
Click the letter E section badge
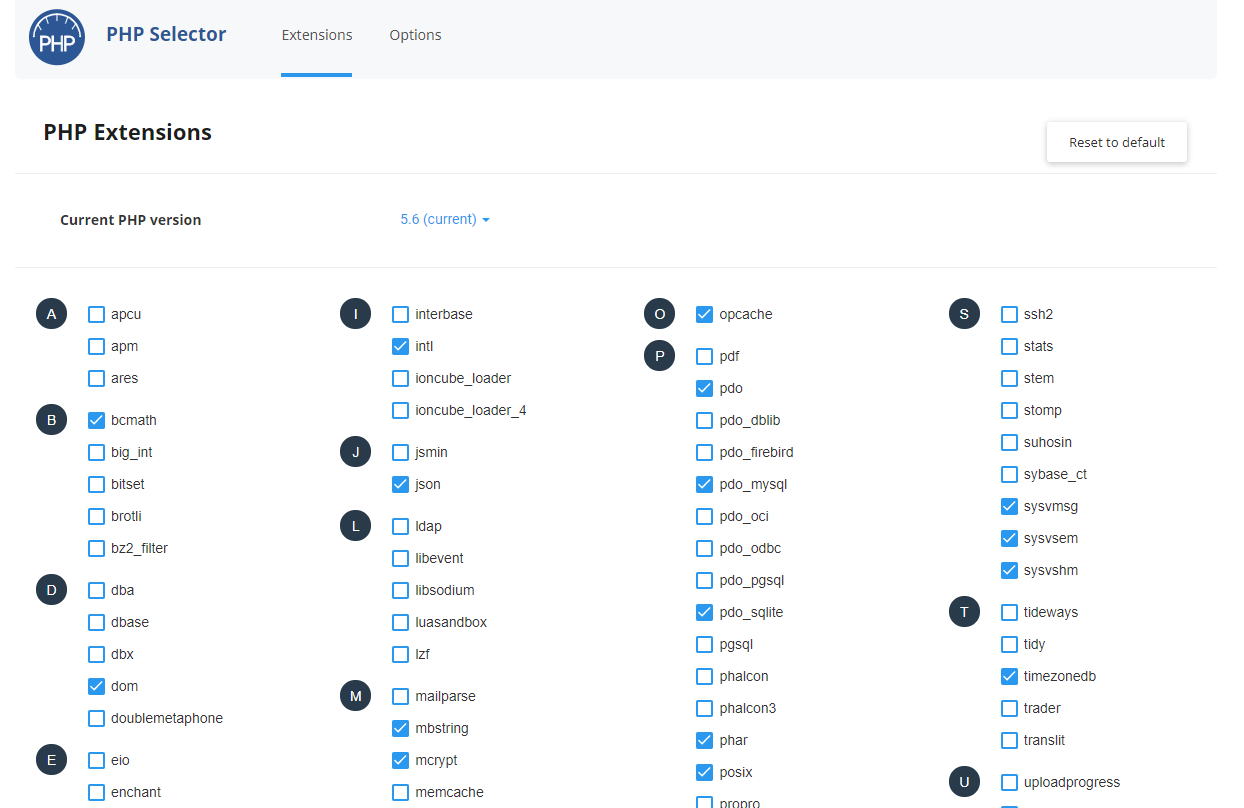[51, 759]
